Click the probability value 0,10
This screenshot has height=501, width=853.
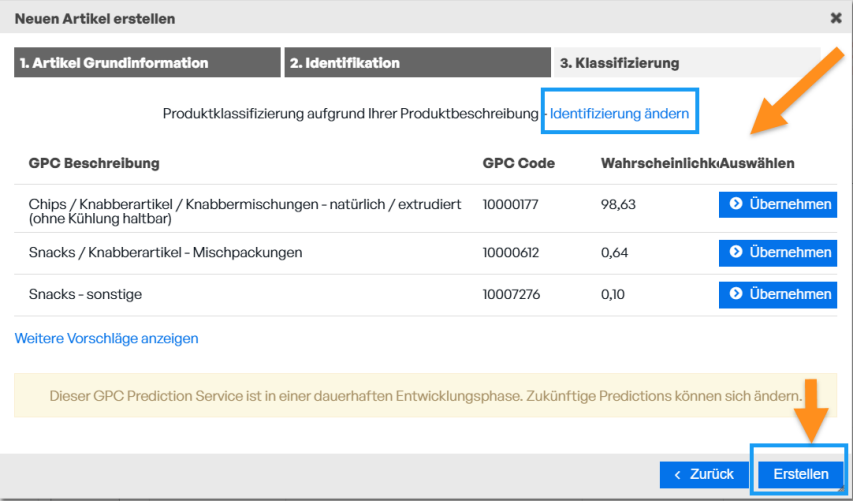click(x=613, y=294)
